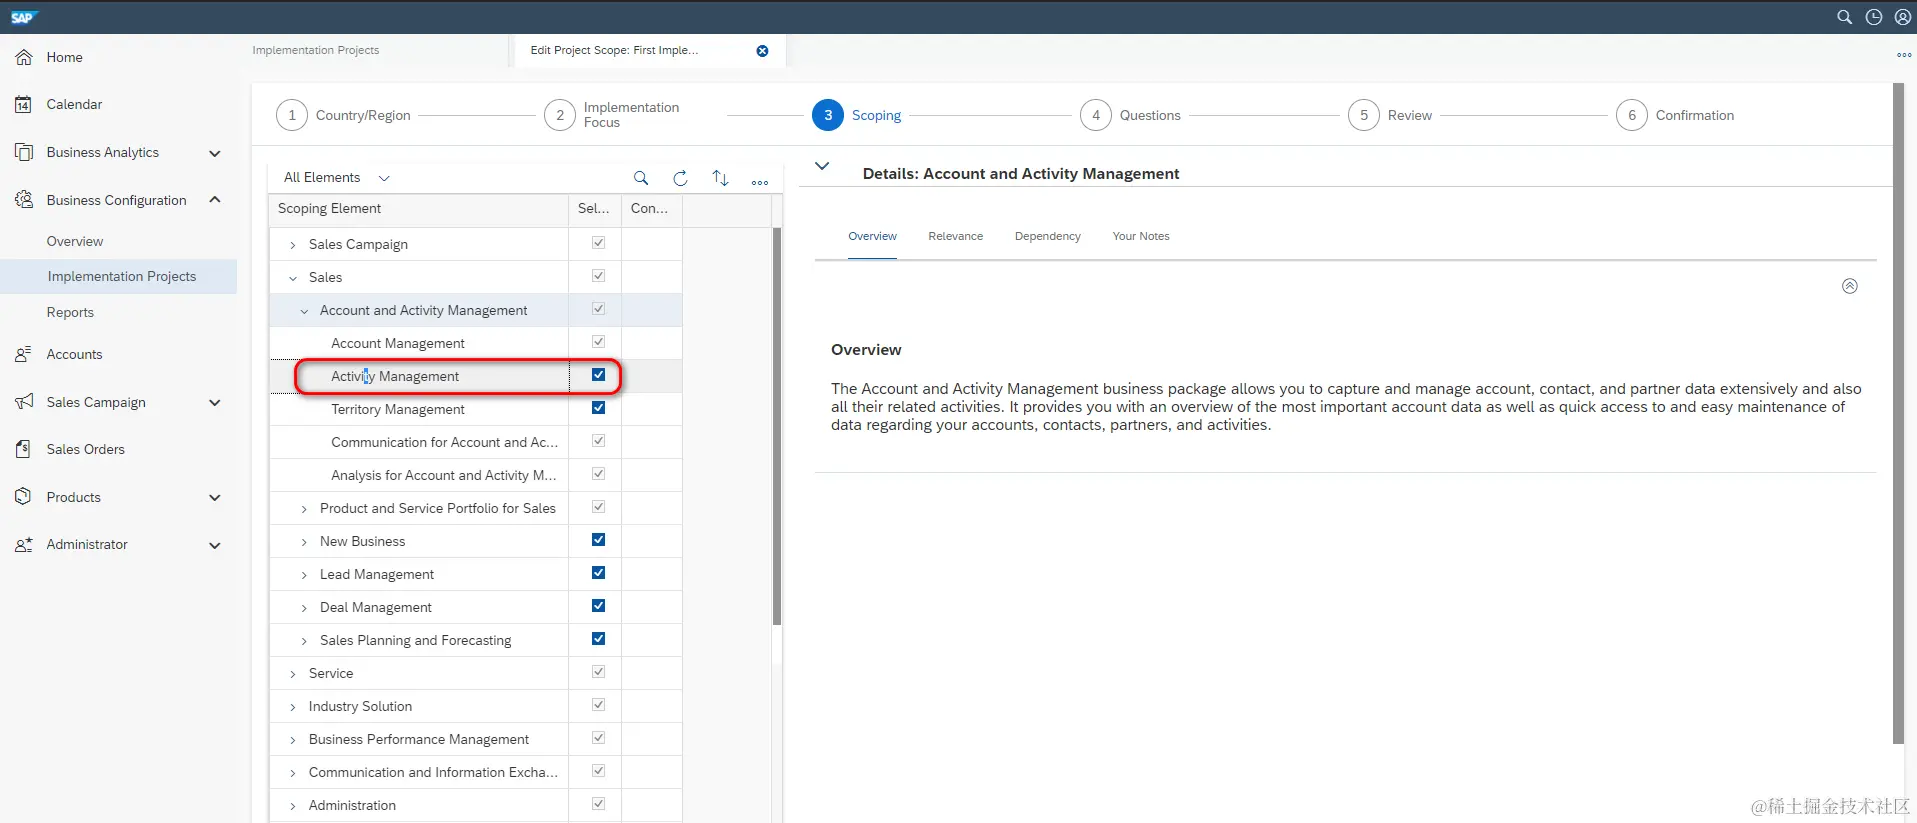
Task: Open the tab overflow menu at top right
Action: (1904, 55)
